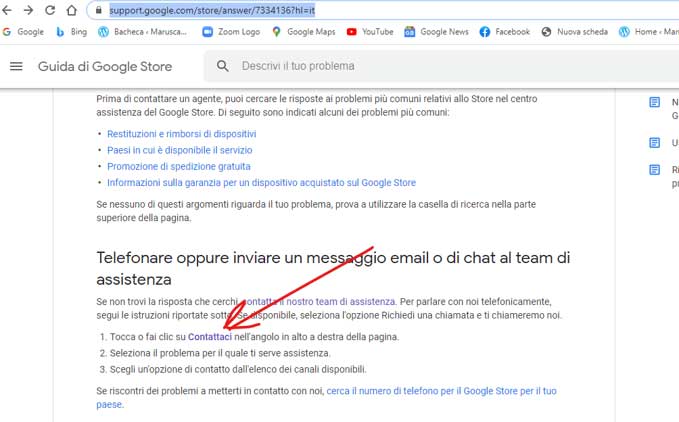Open the Facebook bookmark
The height and width of the screenshot is (422, 679).
pos(504,32)
